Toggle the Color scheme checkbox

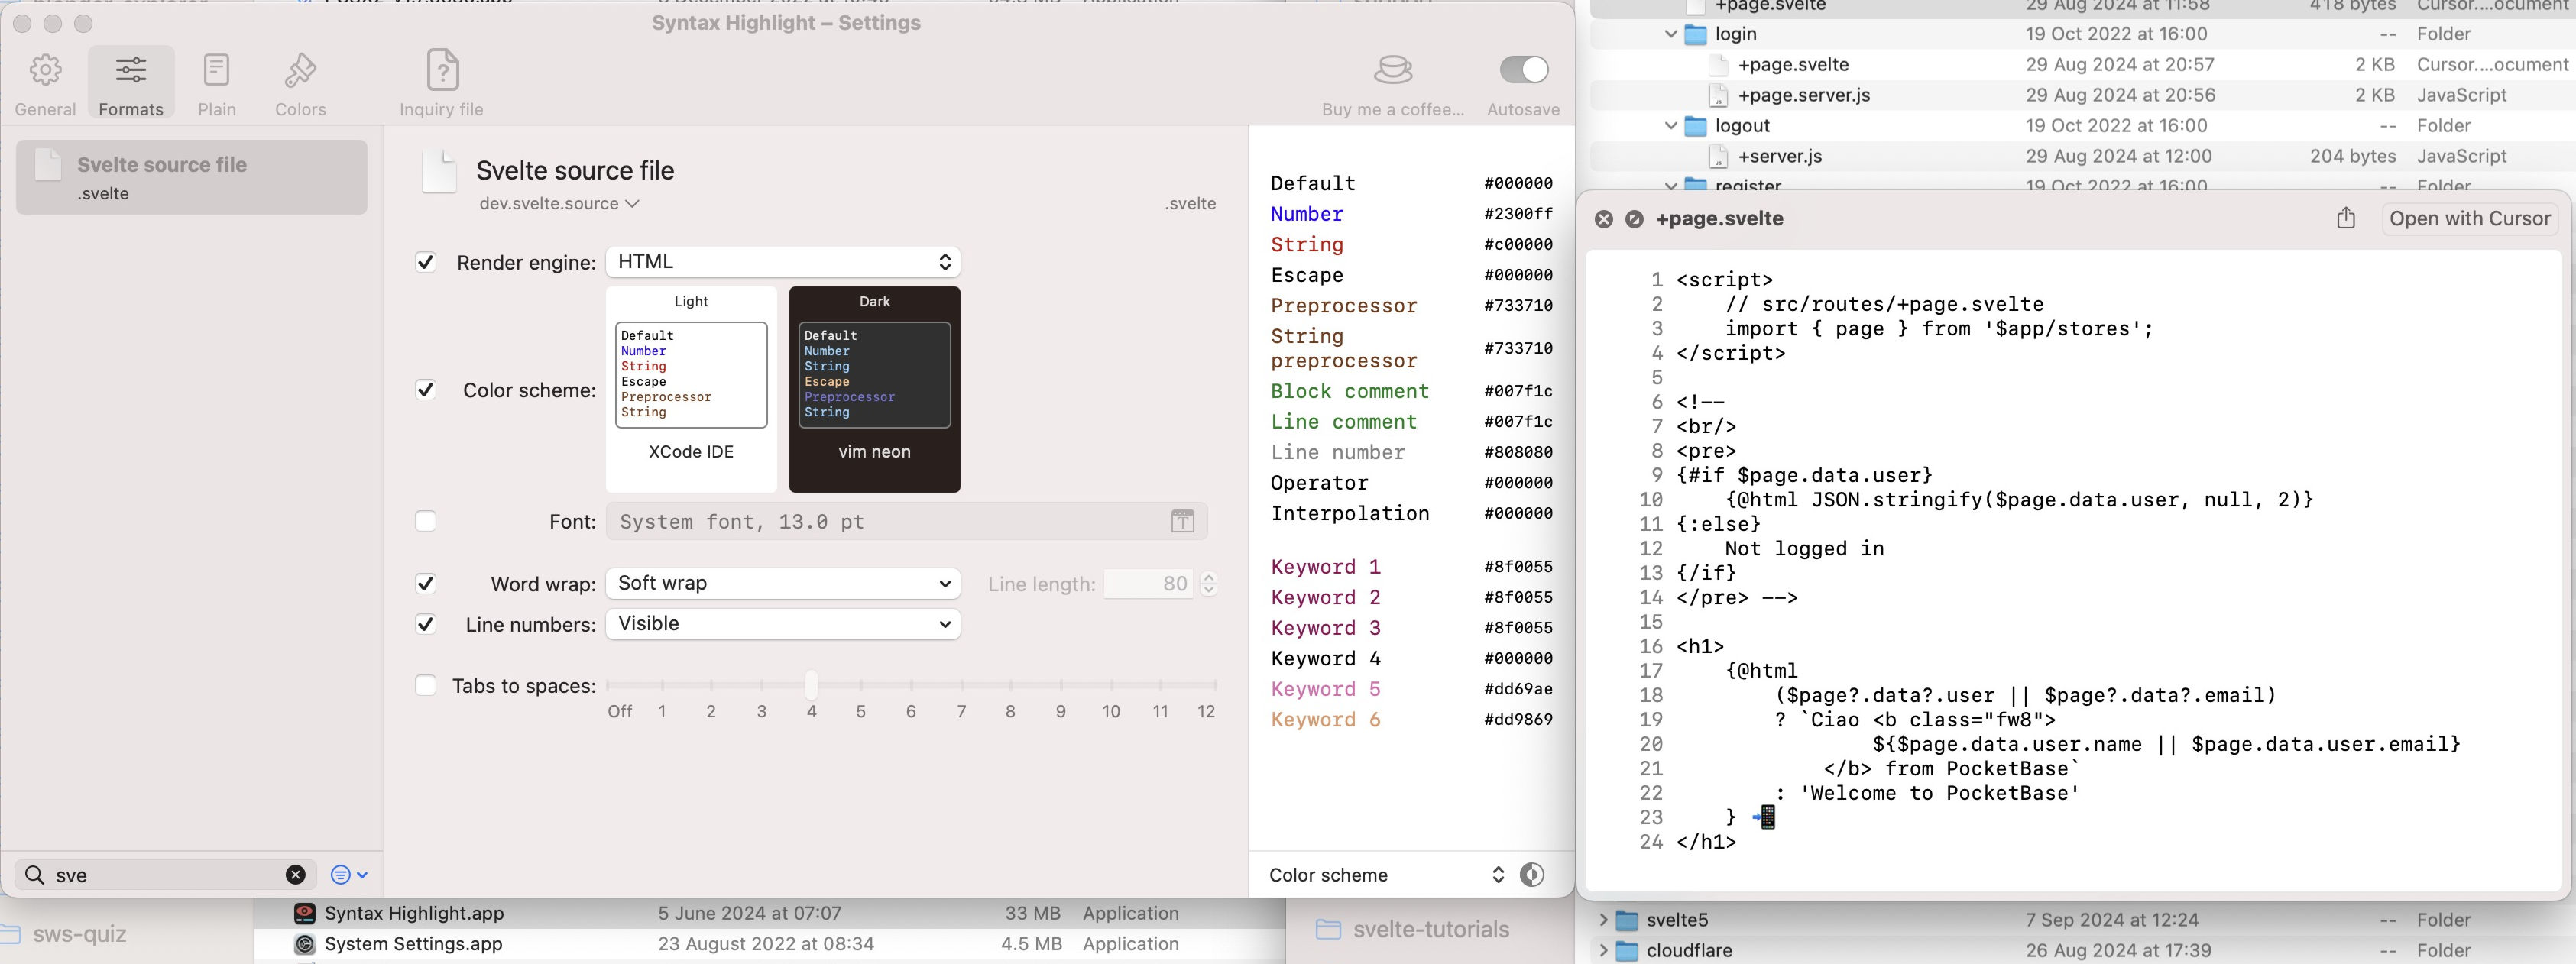pos(425,390)
